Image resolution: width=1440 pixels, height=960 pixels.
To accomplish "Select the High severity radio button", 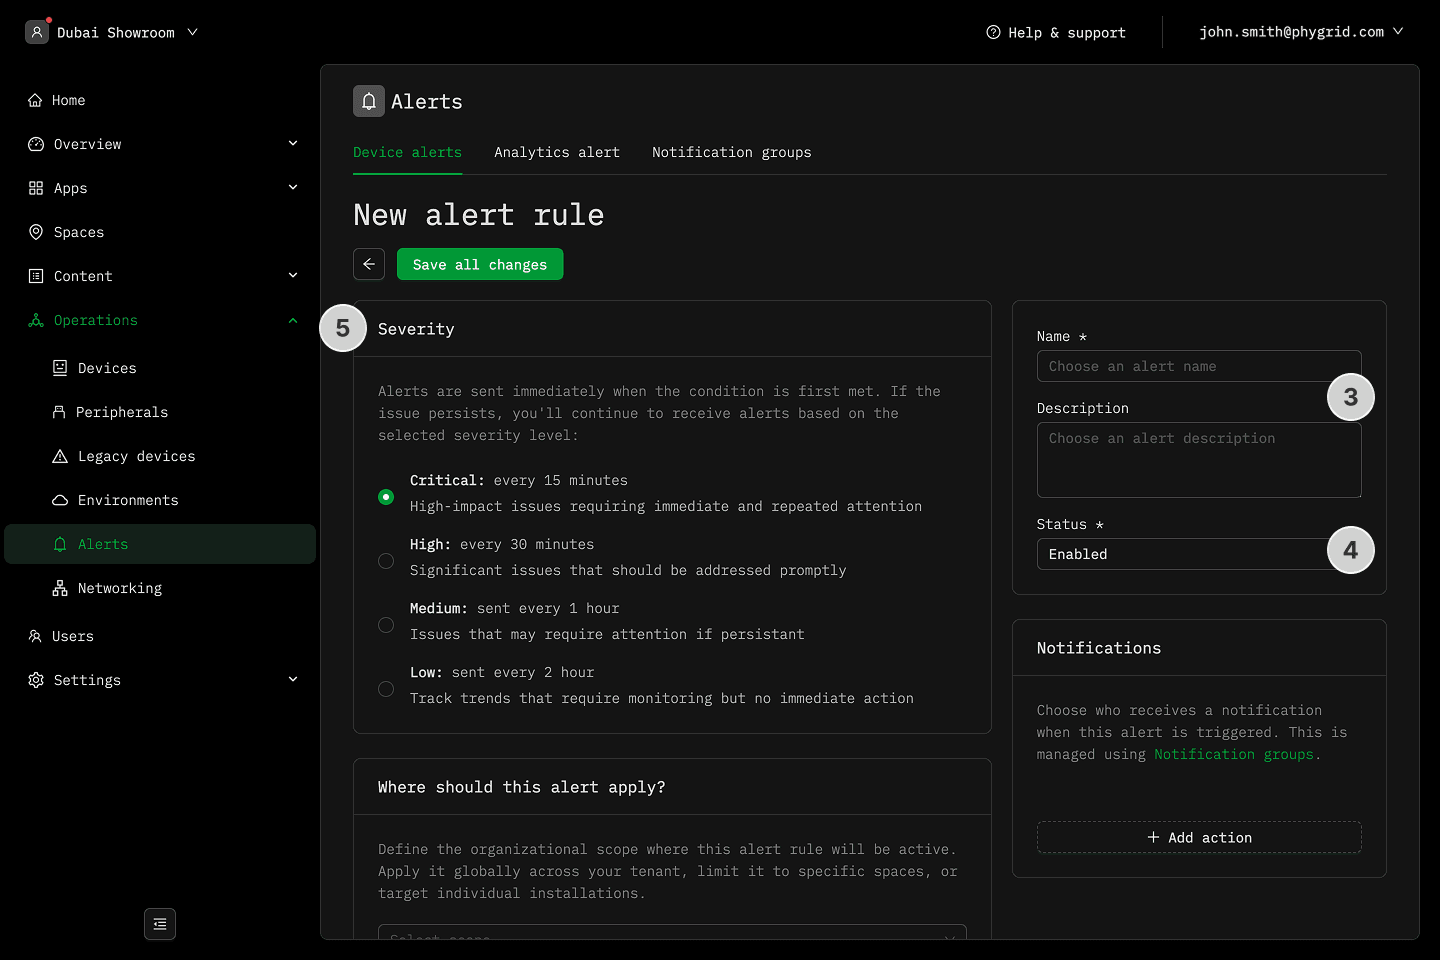I will 386,561.
